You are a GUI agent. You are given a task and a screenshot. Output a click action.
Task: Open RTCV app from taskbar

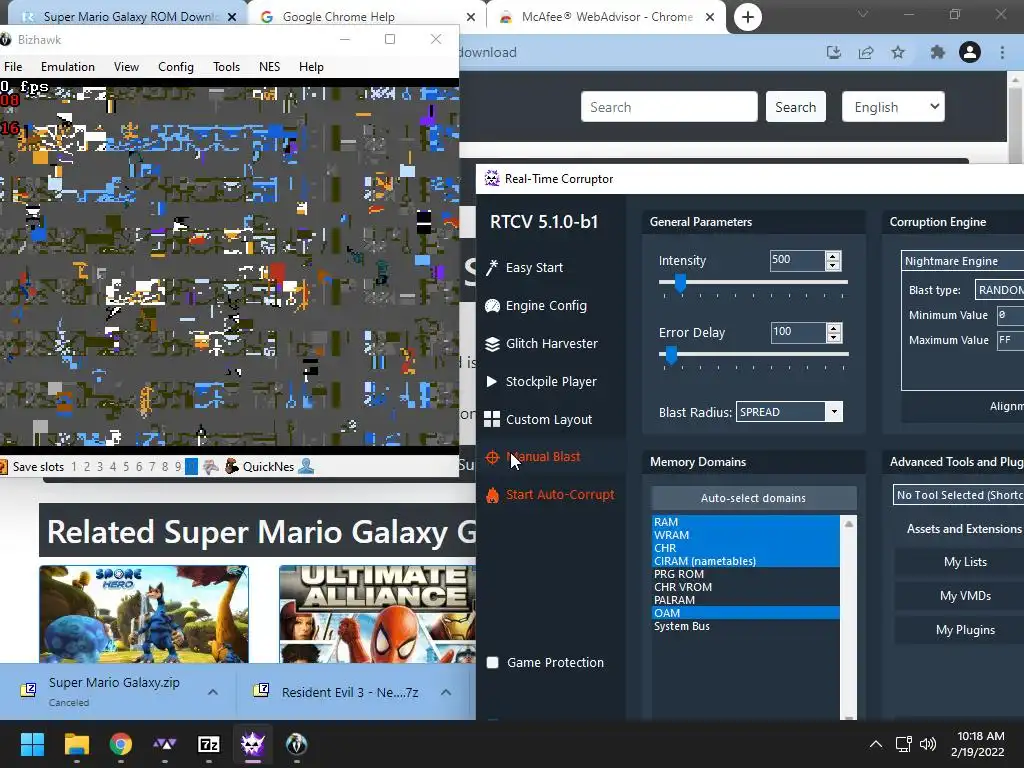(253, 744)
